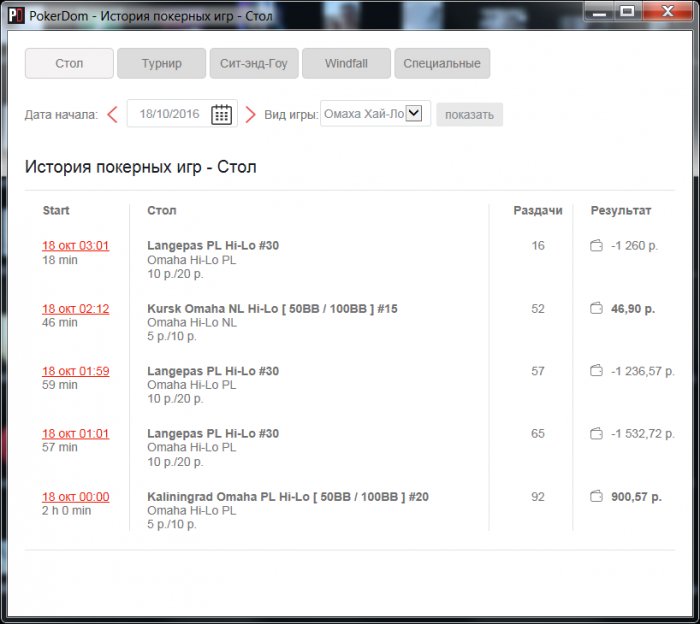Minimize the PokerDom window
The height and width of the screenshot is (624, 700).
[x=599, y=11]
